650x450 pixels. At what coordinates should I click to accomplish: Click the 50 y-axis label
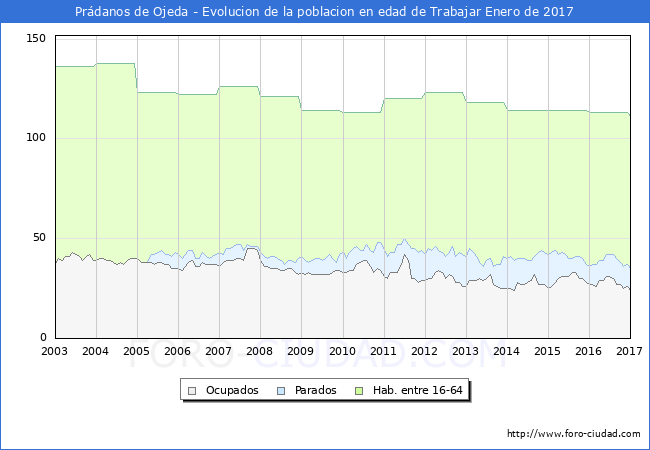39,237
